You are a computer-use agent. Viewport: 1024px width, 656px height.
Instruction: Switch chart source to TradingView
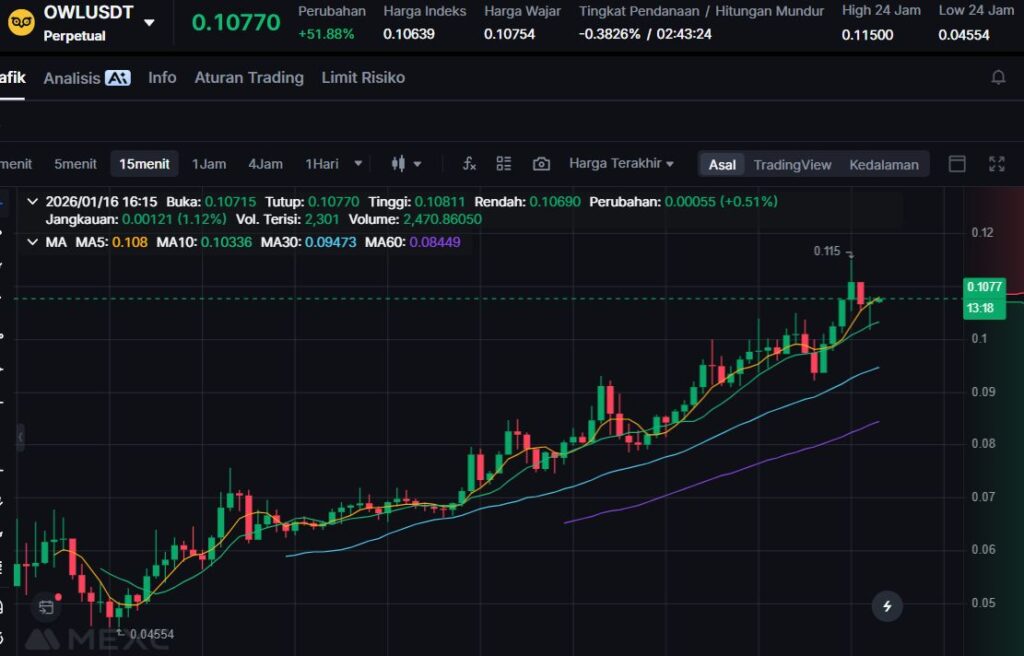pyautogui.click(x=792, y=165)
